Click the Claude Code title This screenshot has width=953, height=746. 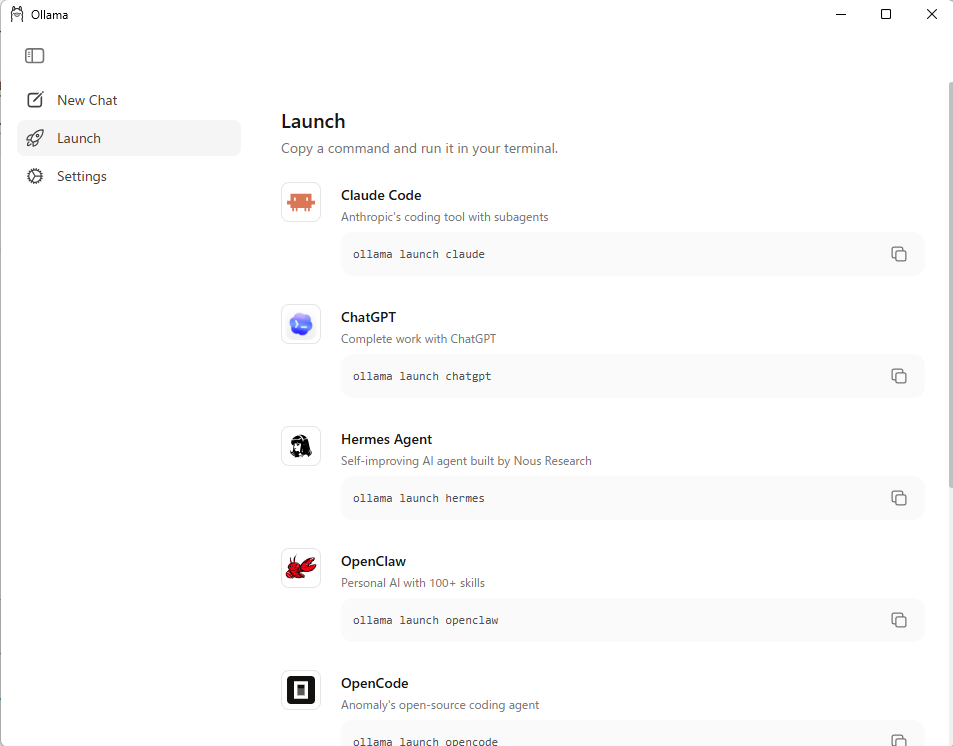(x=381, y=195)
